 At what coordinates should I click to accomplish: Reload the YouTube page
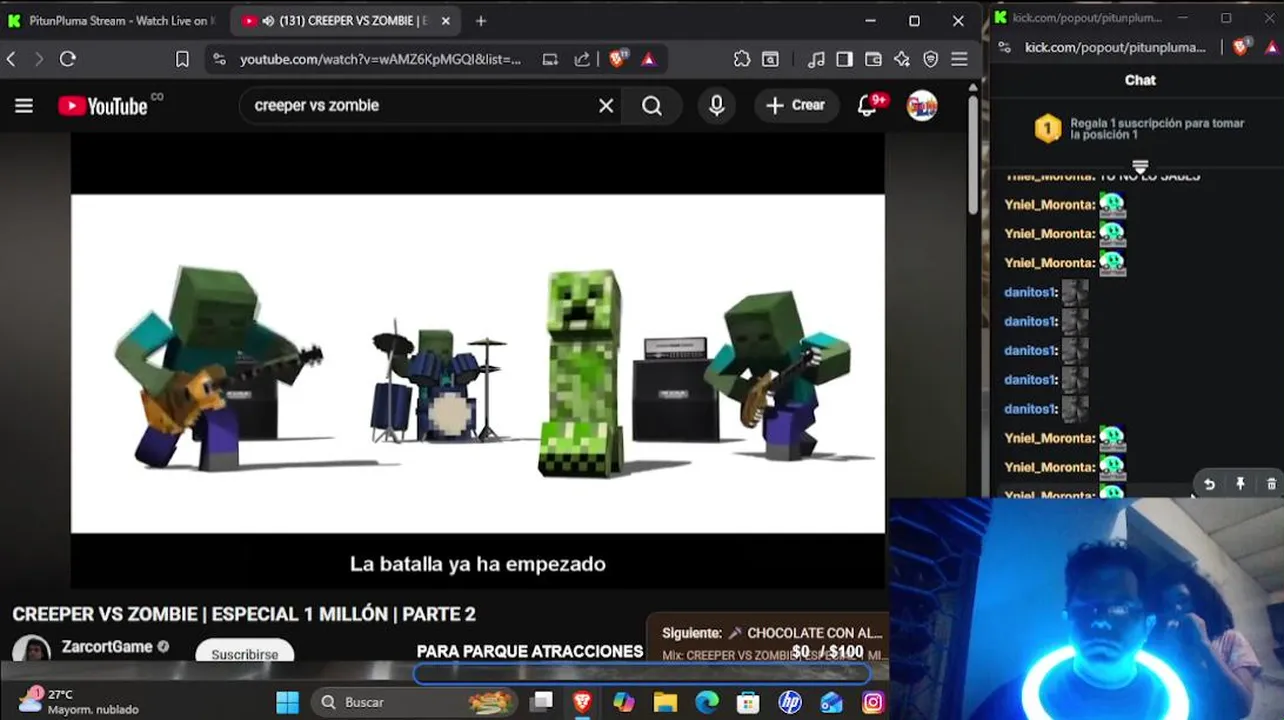coord(68,60)
